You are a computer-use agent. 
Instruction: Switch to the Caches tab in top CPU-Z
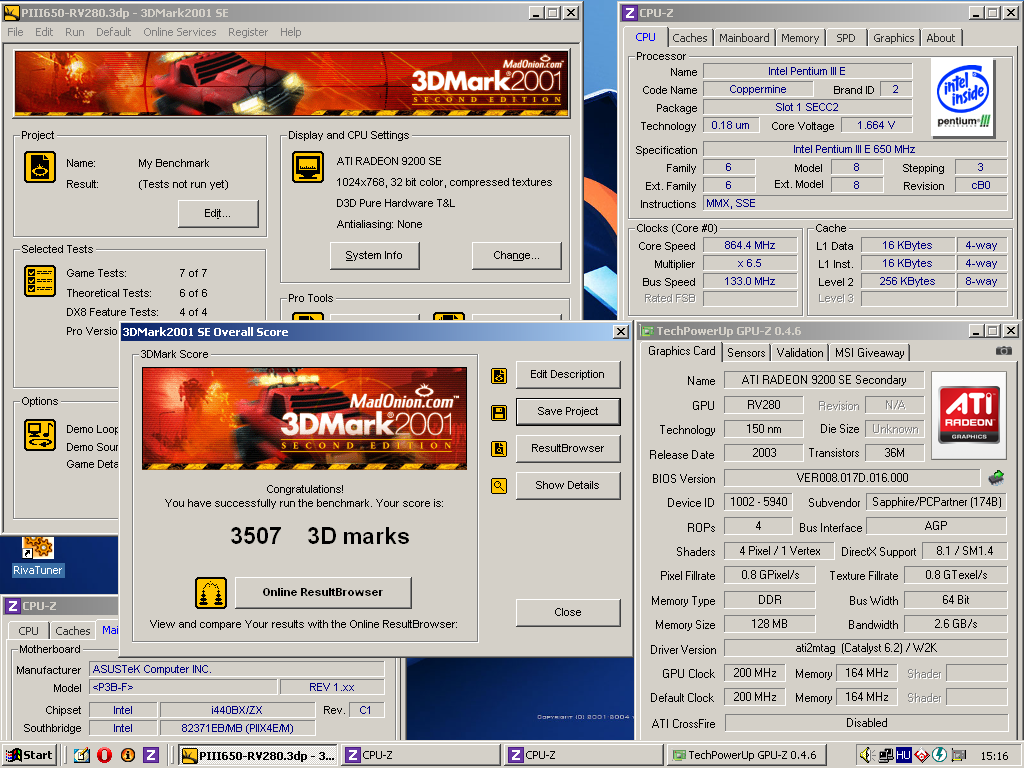690,38
